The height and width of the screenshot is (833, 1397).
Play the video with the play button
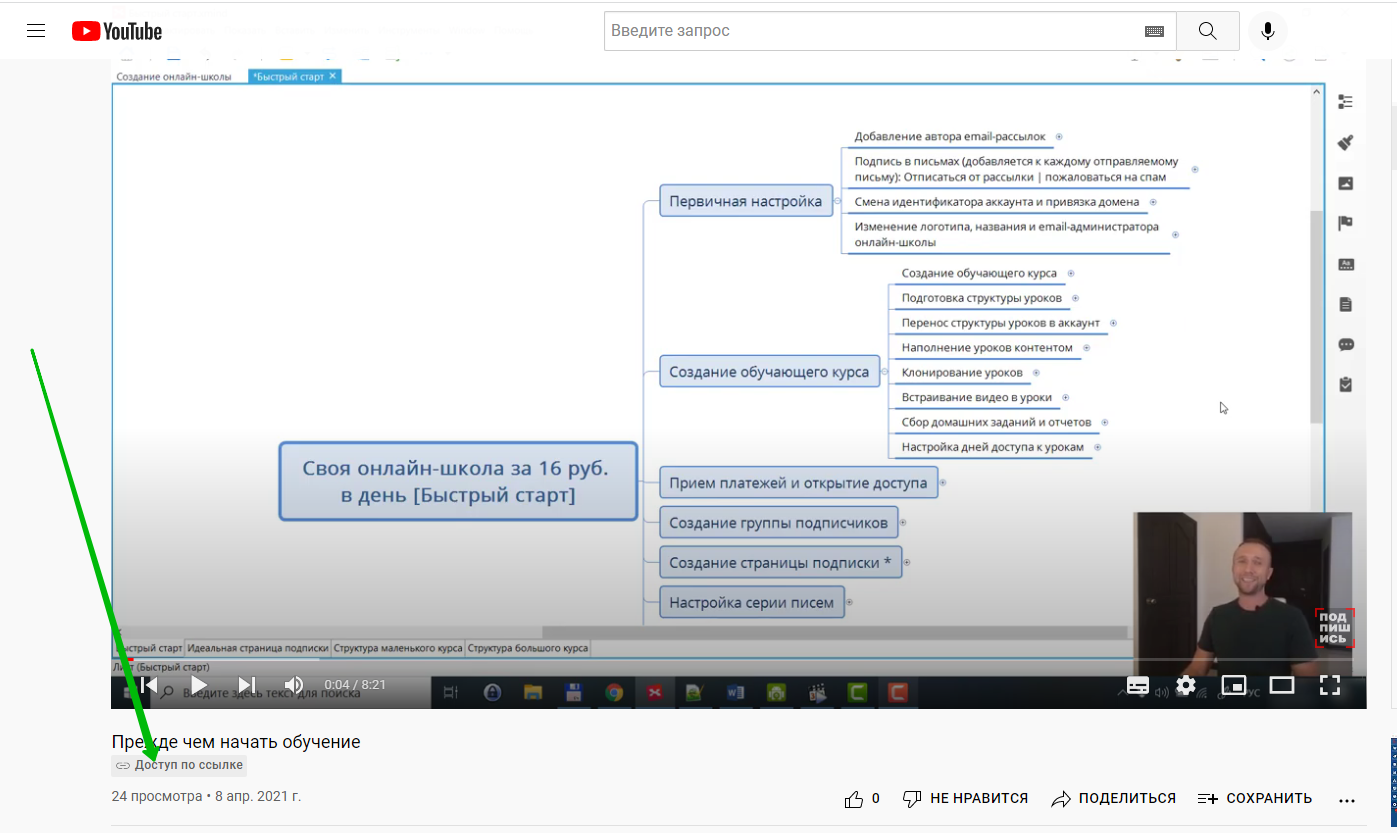click(198, 685)
